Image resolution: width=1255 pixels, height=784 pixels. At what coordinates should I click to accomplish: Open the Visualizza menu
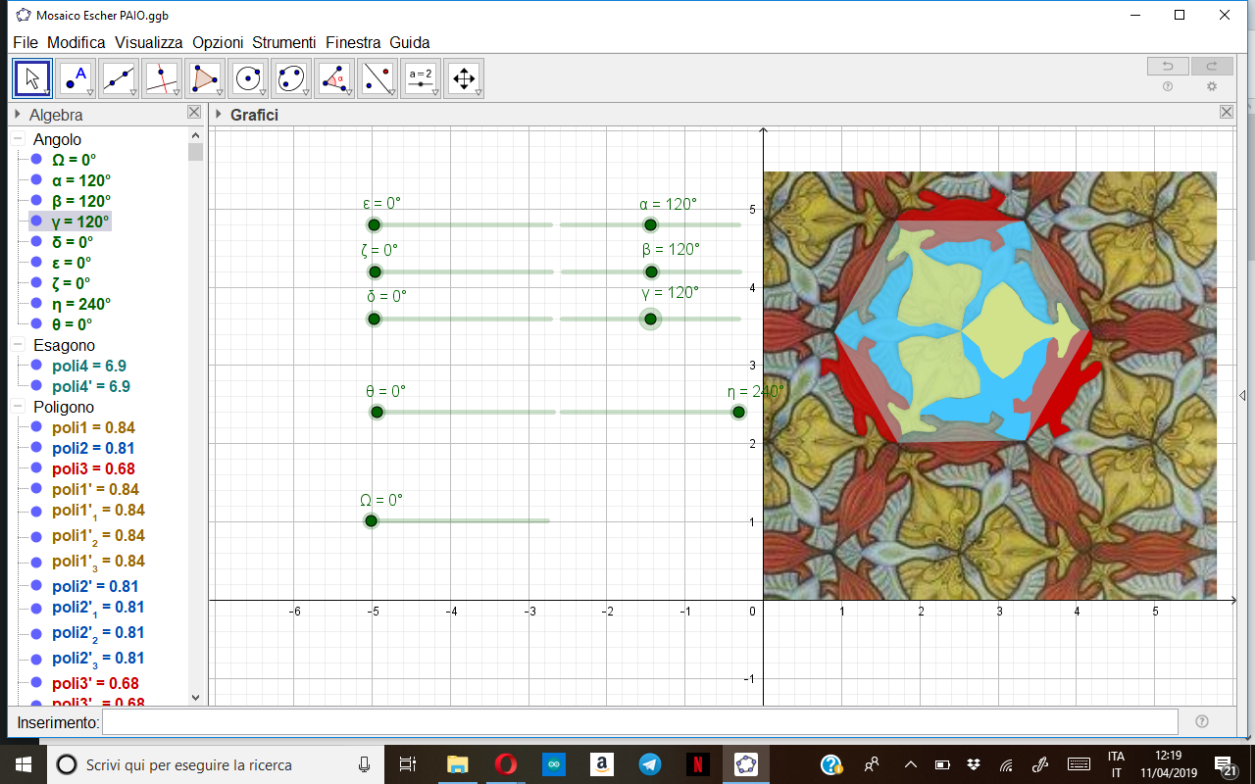tap(149, 42)
